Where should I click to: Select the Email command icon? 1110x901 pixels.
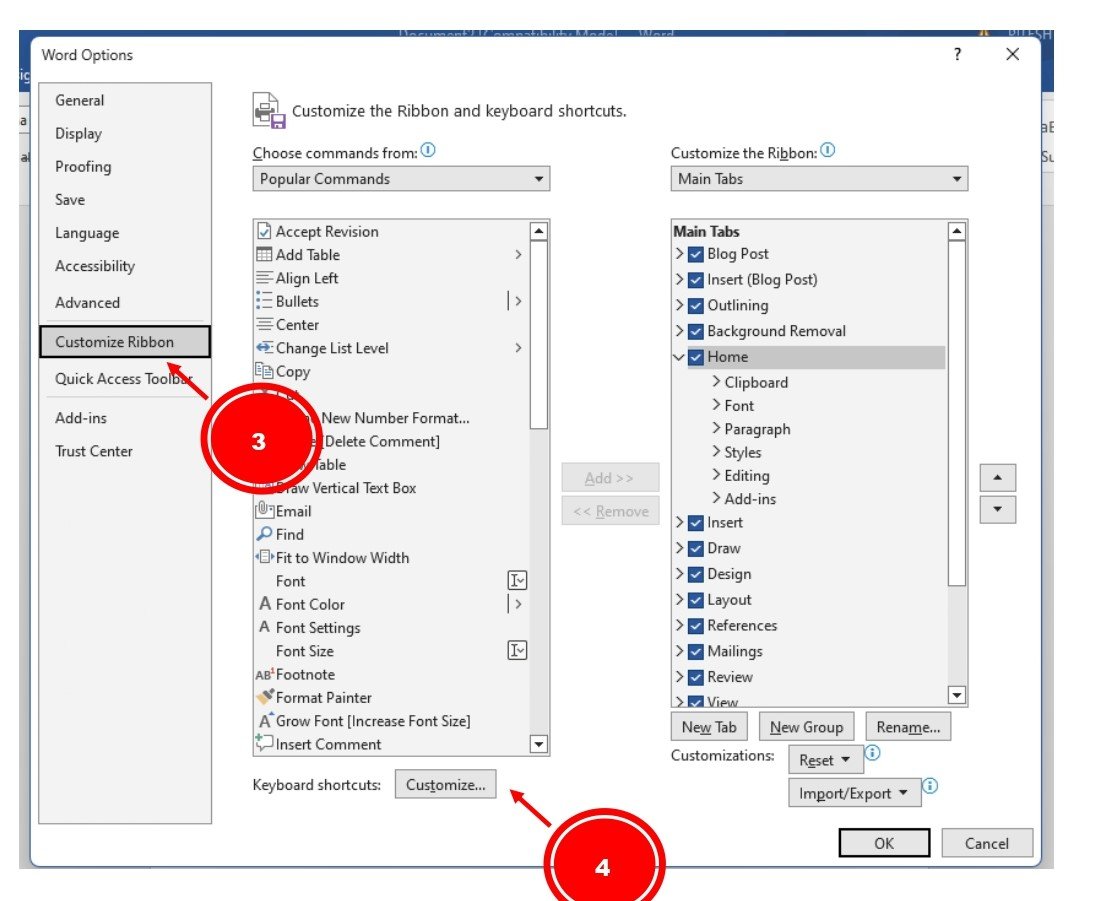(x=265, y=510)
